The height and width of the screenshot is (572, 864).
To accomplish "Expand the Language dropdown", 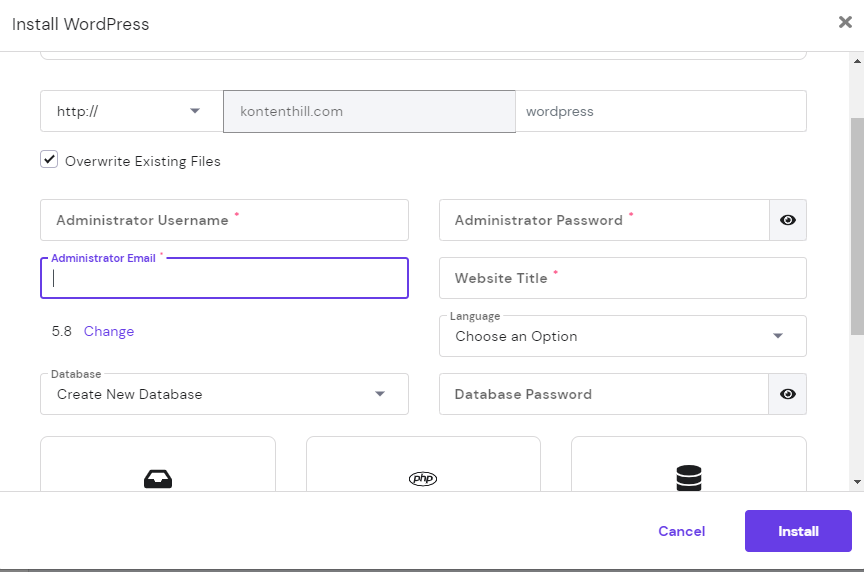I will tap(622, 336).
